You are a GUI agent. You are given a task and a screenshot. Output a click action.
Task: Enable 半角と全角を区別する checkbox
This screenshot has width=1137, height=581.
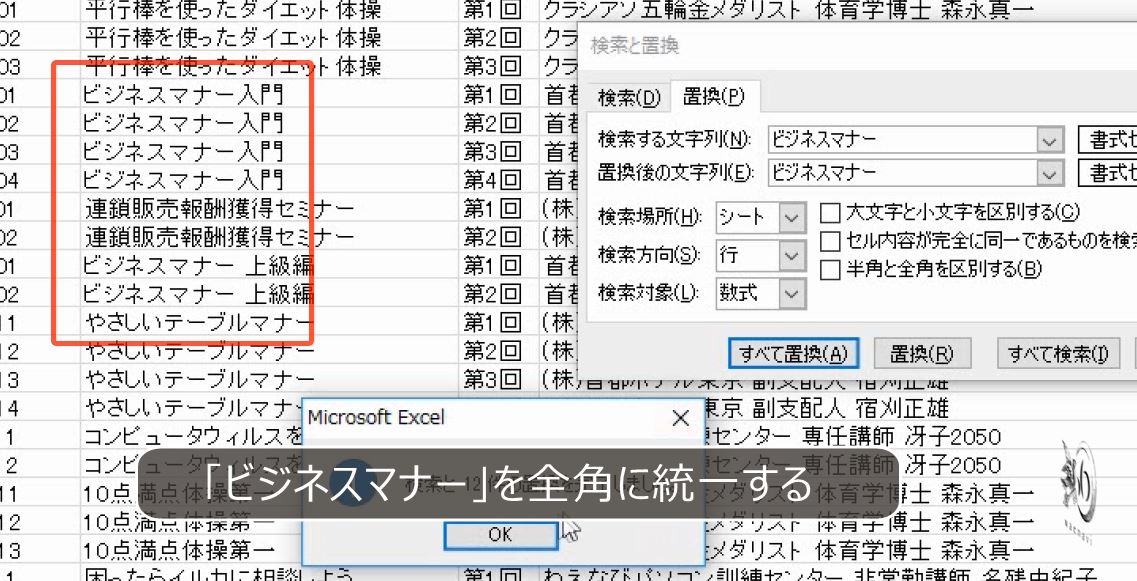point(830,270)
